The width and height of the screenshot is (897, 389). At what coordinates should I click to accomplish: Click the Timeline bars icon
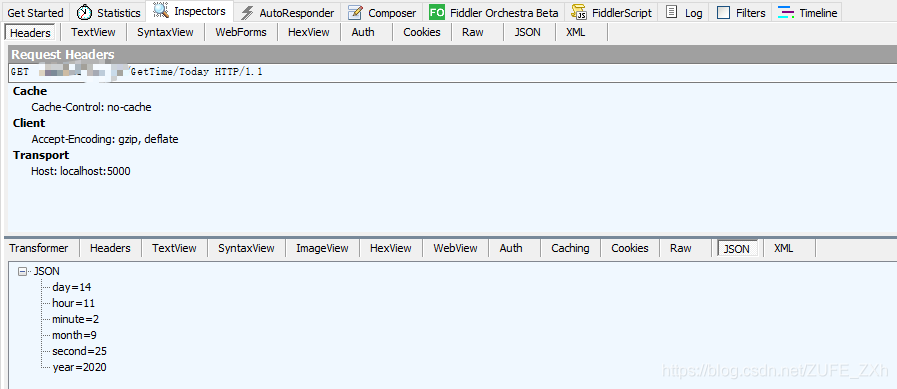pyautogui.click(x=787, y=12)
